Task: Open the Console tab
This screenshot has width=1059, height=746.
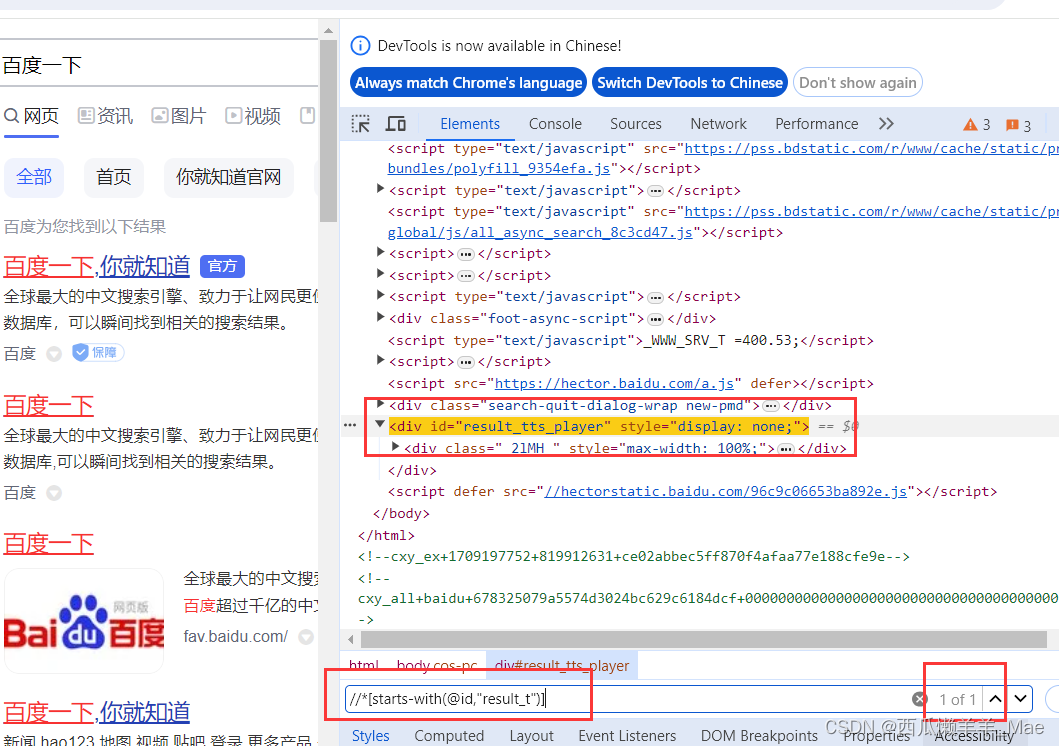Action: point(555,124)
